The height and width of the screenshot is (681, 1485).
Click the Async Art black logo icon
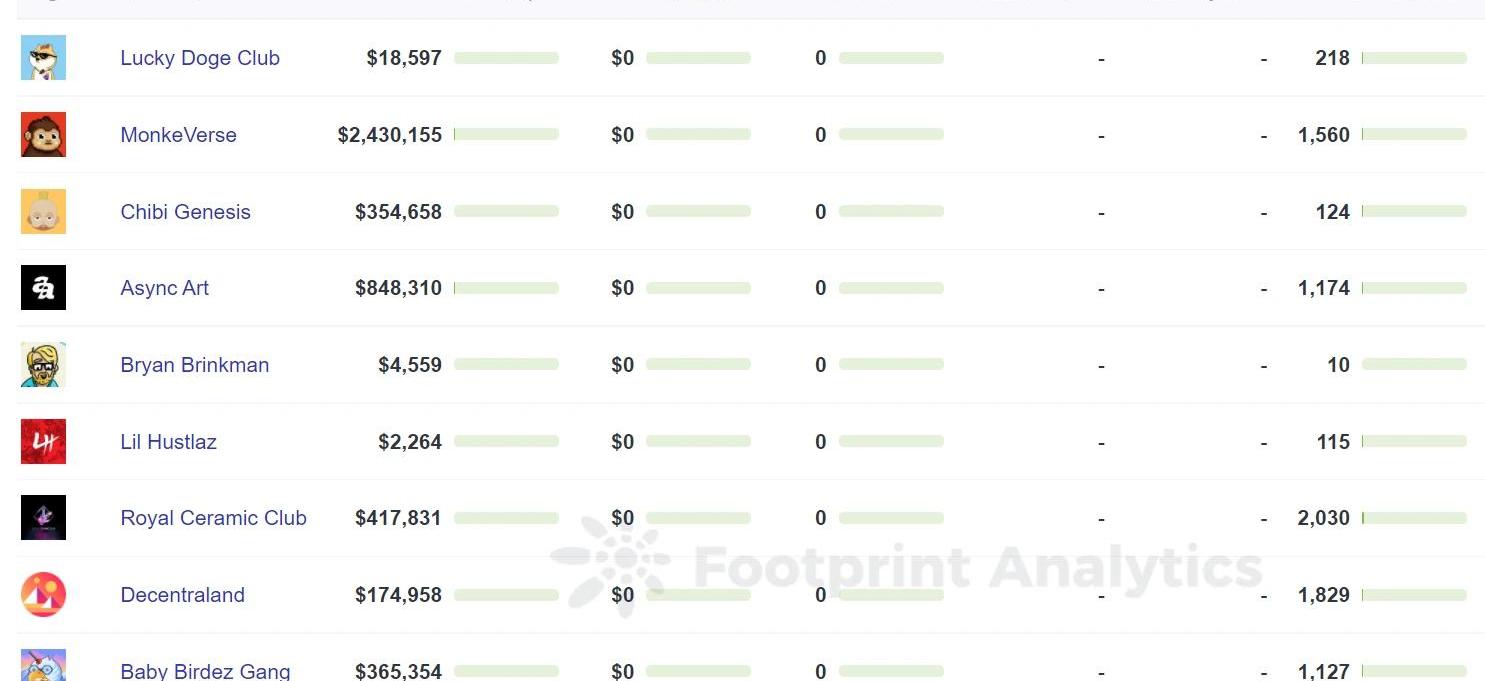pos(43,288)
